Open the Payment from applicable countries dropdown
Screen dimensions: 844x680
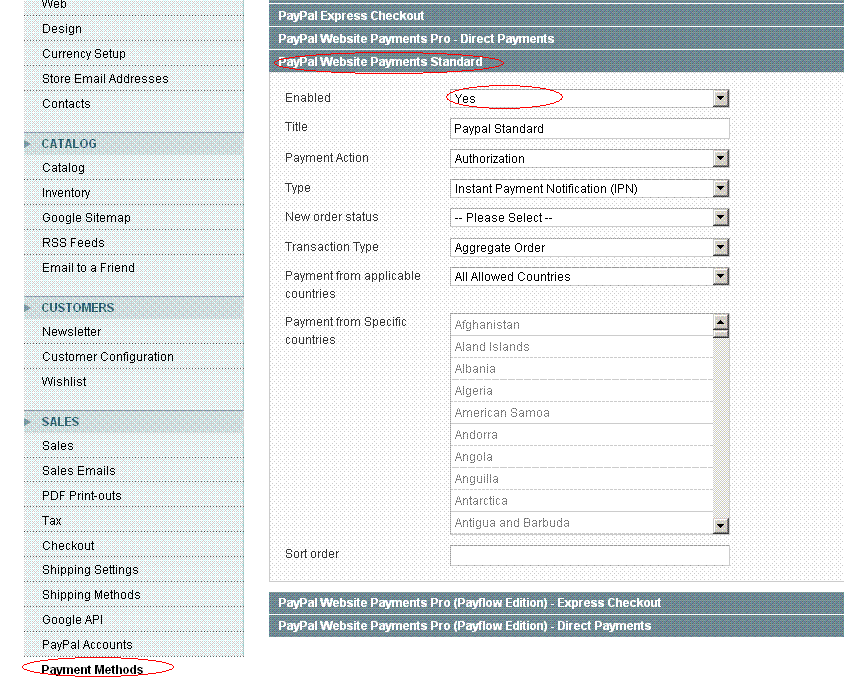pos(589,277)
